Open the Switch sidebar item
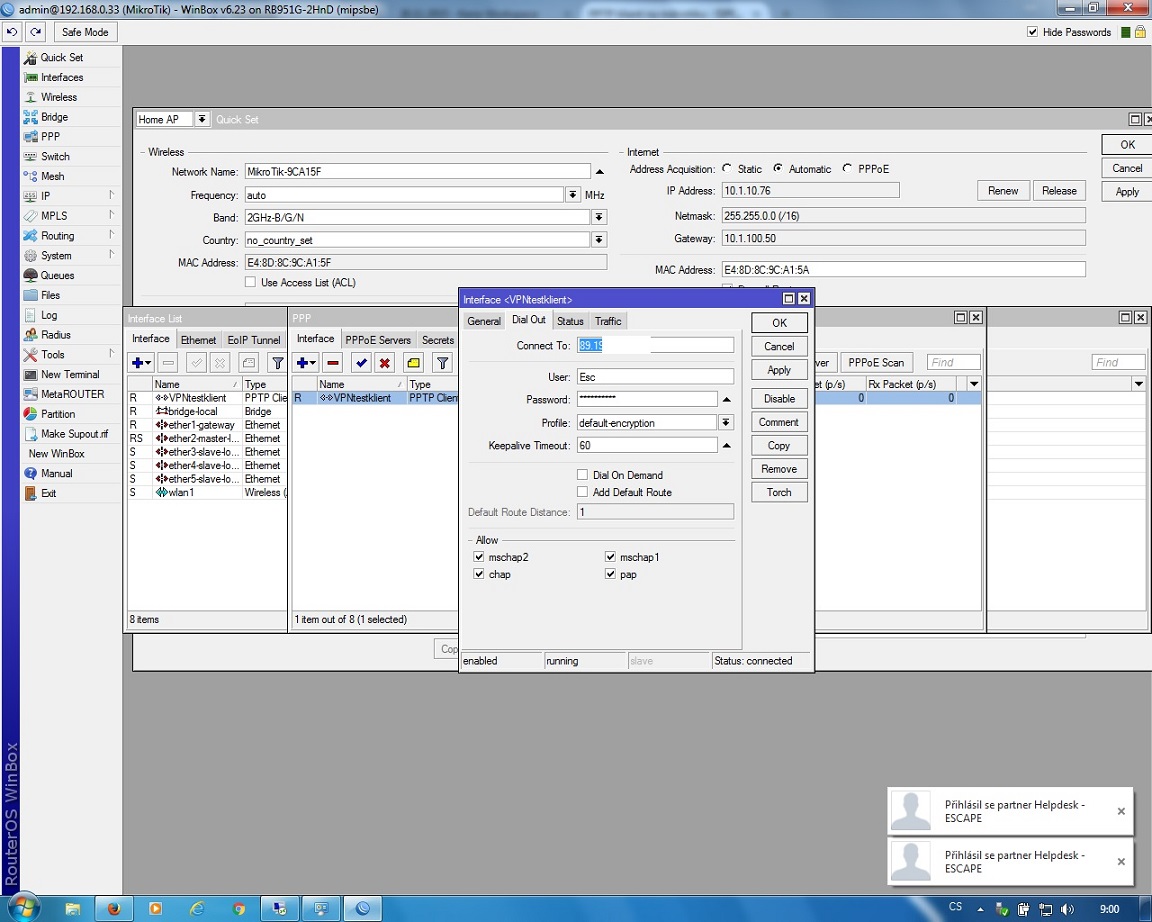The width and height of the screenshot is (1152, 922). pyautogui.click(x=55, y=156)
